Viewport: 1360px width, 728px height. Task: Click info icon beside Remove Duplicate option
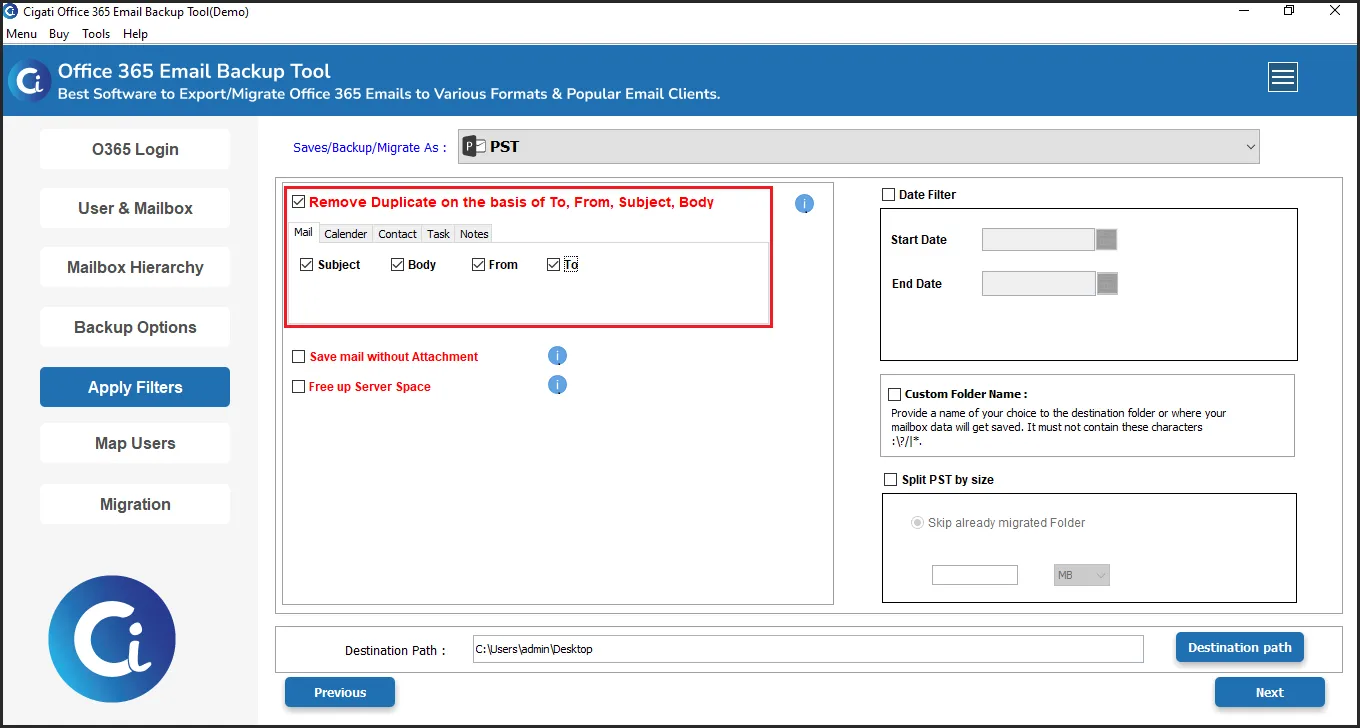point(804,204)
